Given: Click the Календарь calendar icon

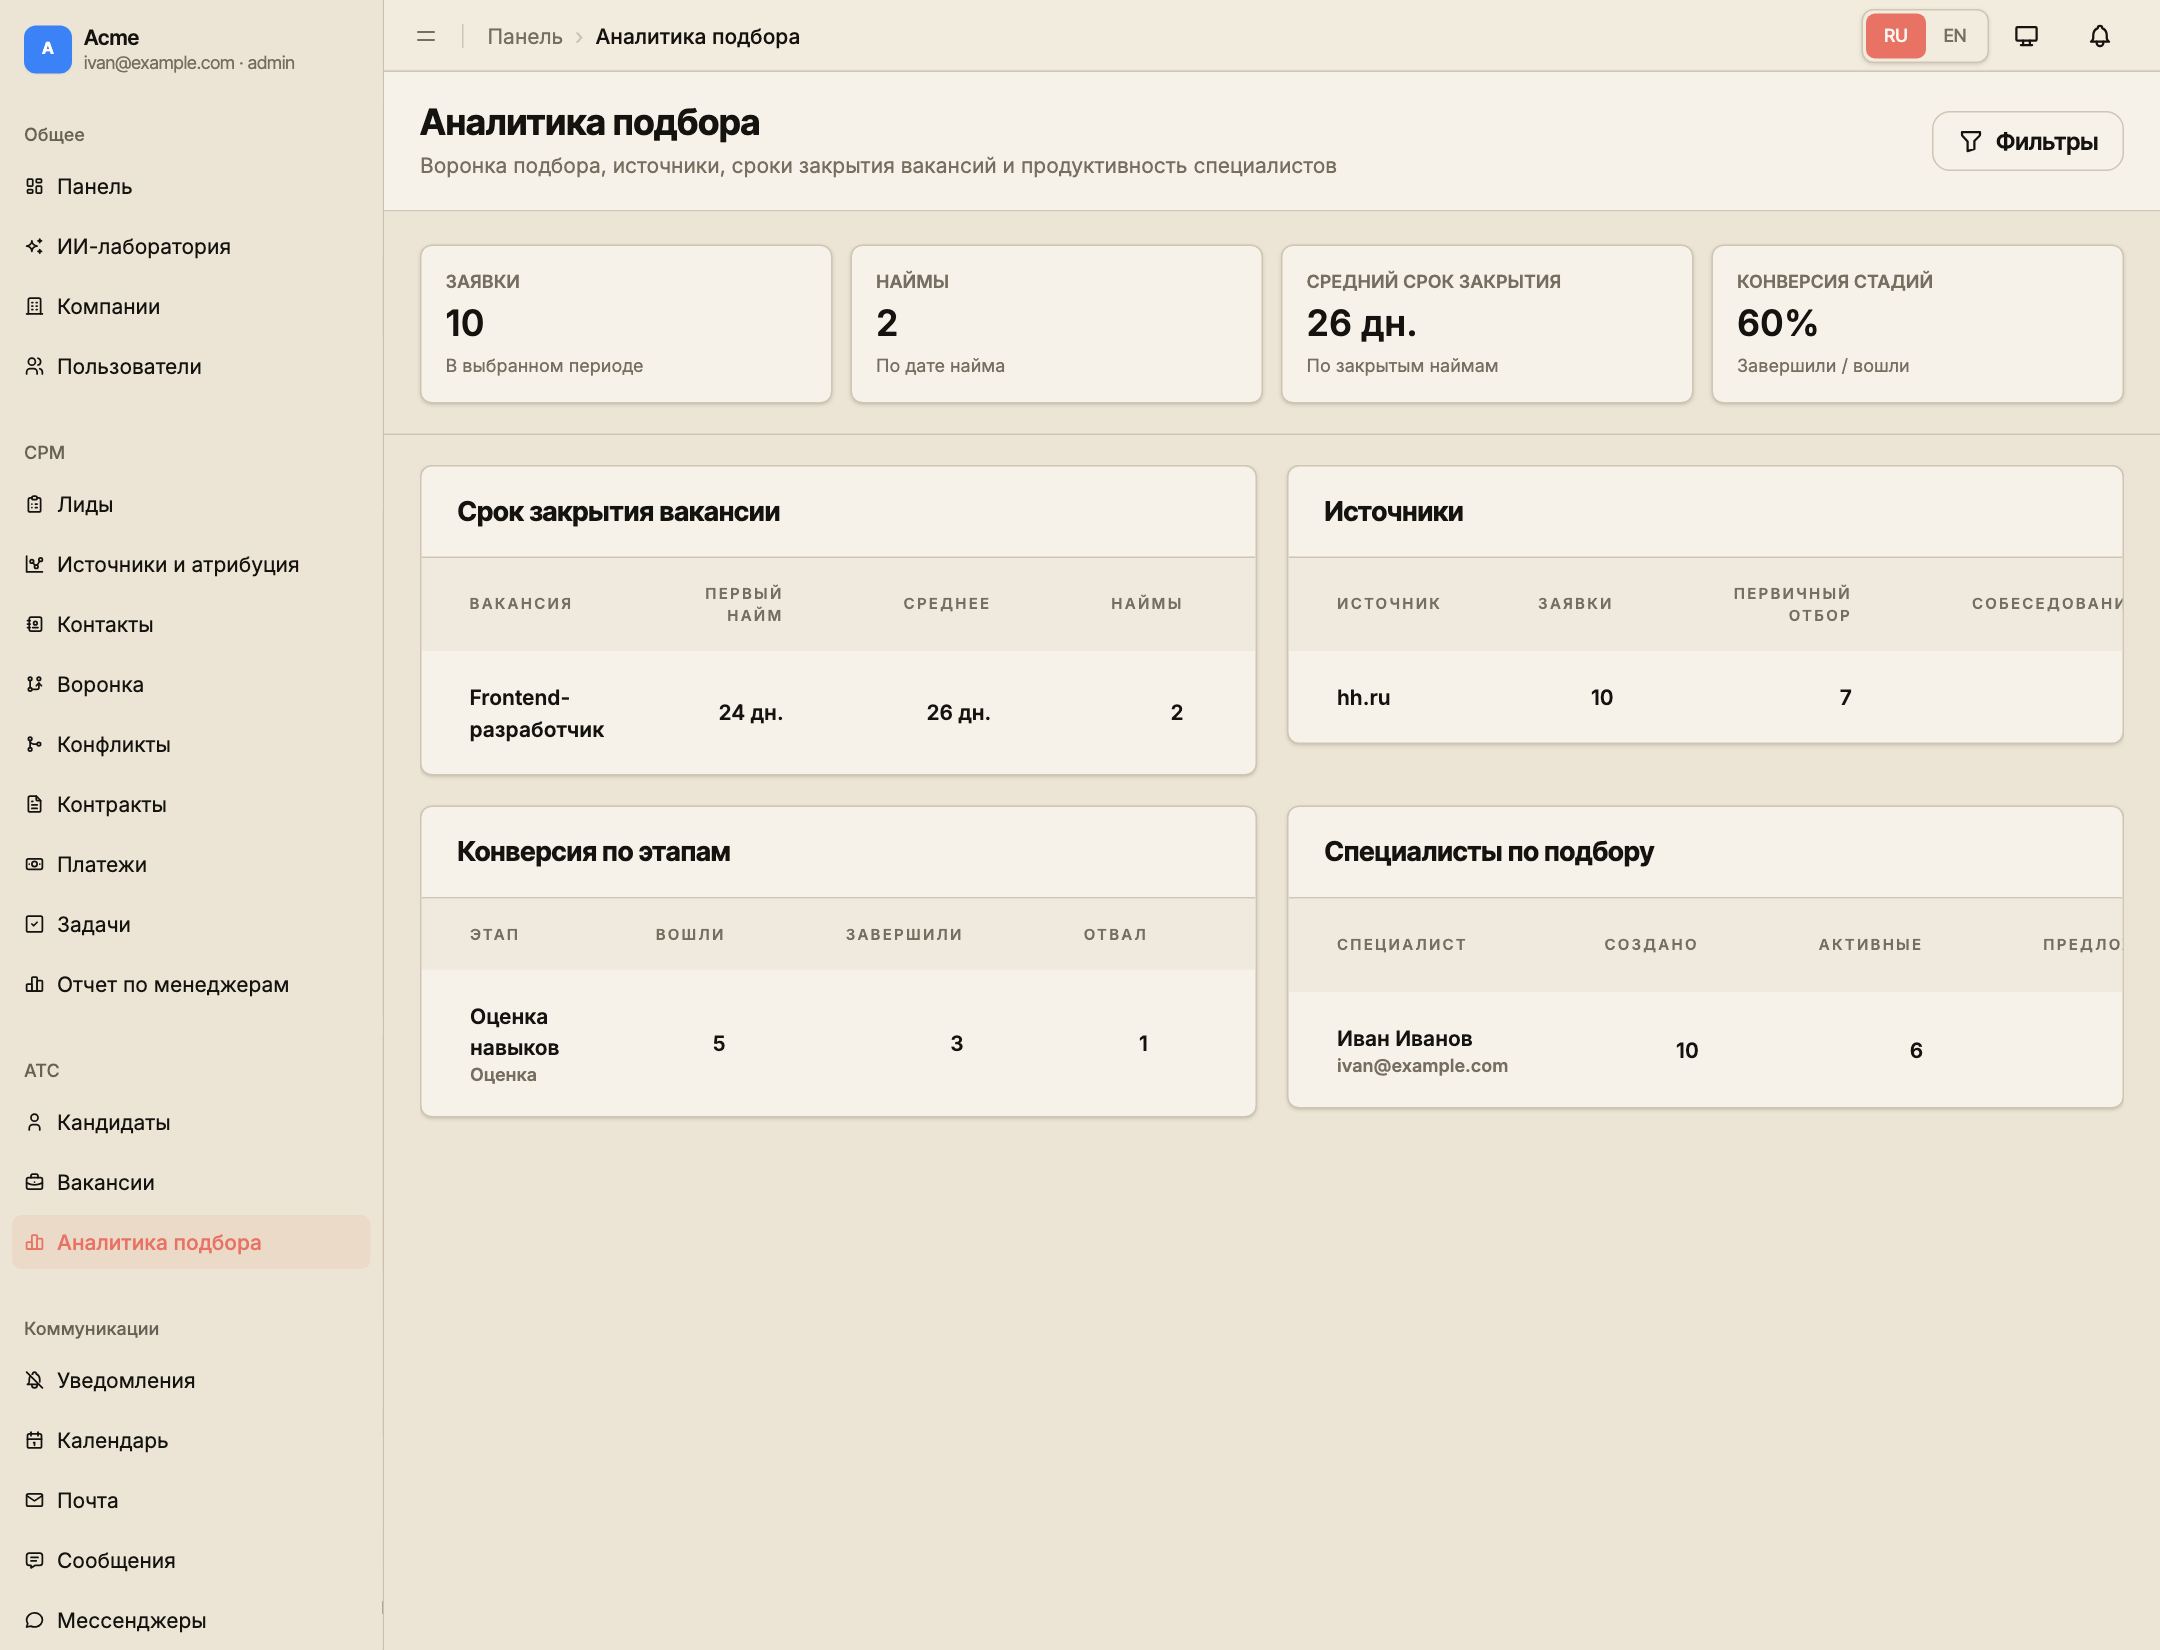Looking at the screenshot, I should (x=35, y=1440).
